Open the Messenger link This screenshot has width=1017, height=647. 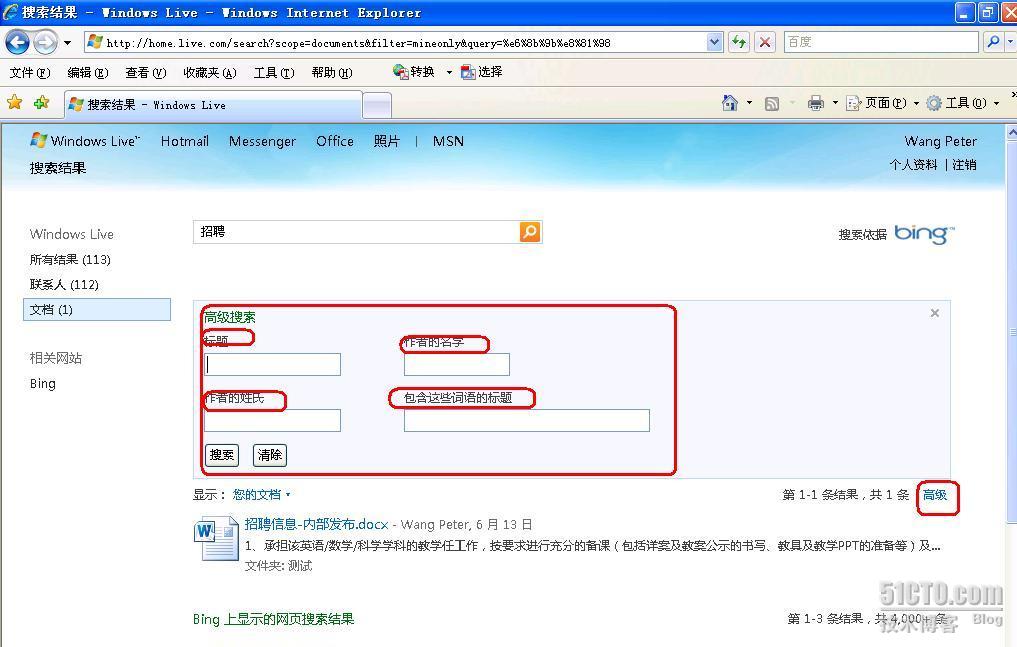(x=262, y=141)
